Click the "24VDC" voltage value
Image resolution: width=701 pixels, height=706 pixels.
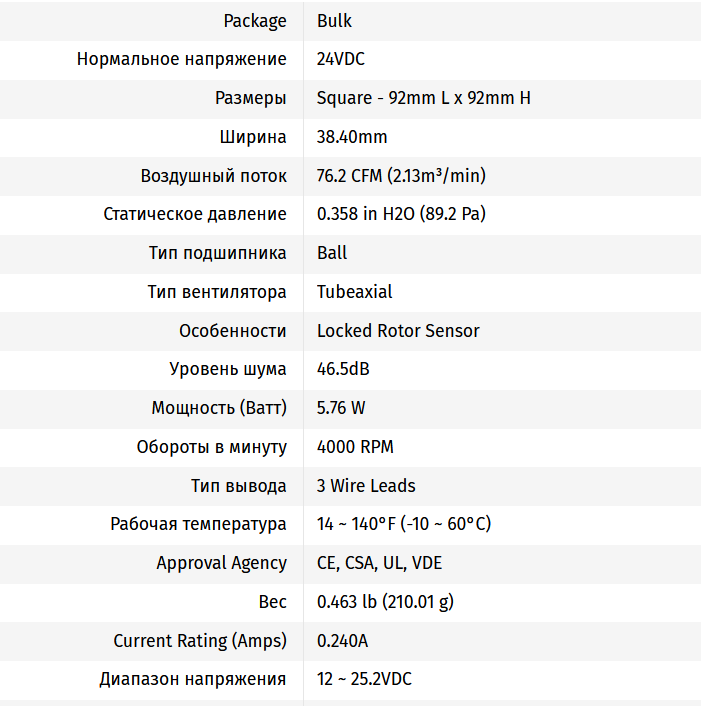340,59
